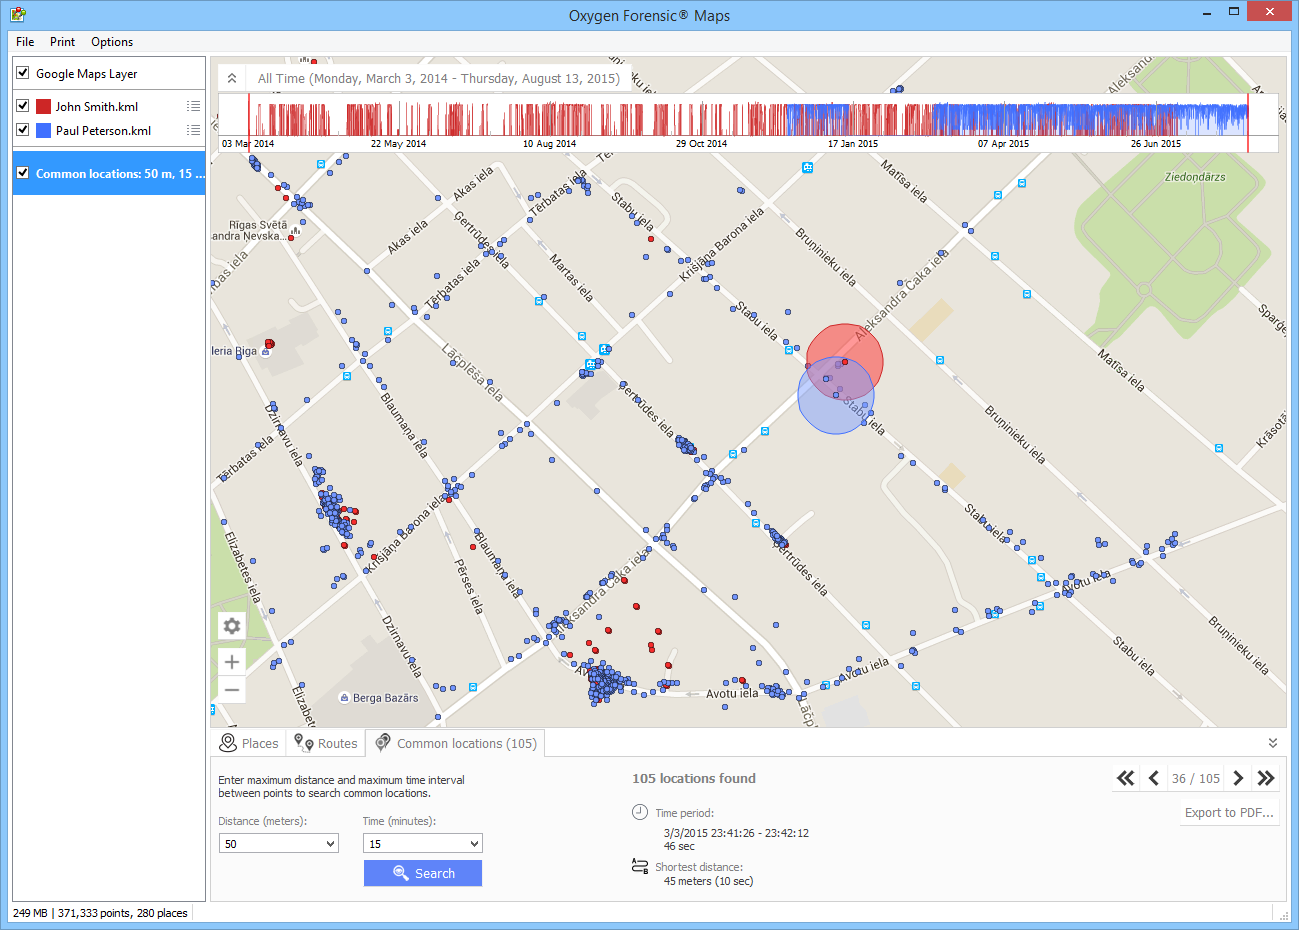Click the Search button
1299x930 pixels.
(423, 873)
